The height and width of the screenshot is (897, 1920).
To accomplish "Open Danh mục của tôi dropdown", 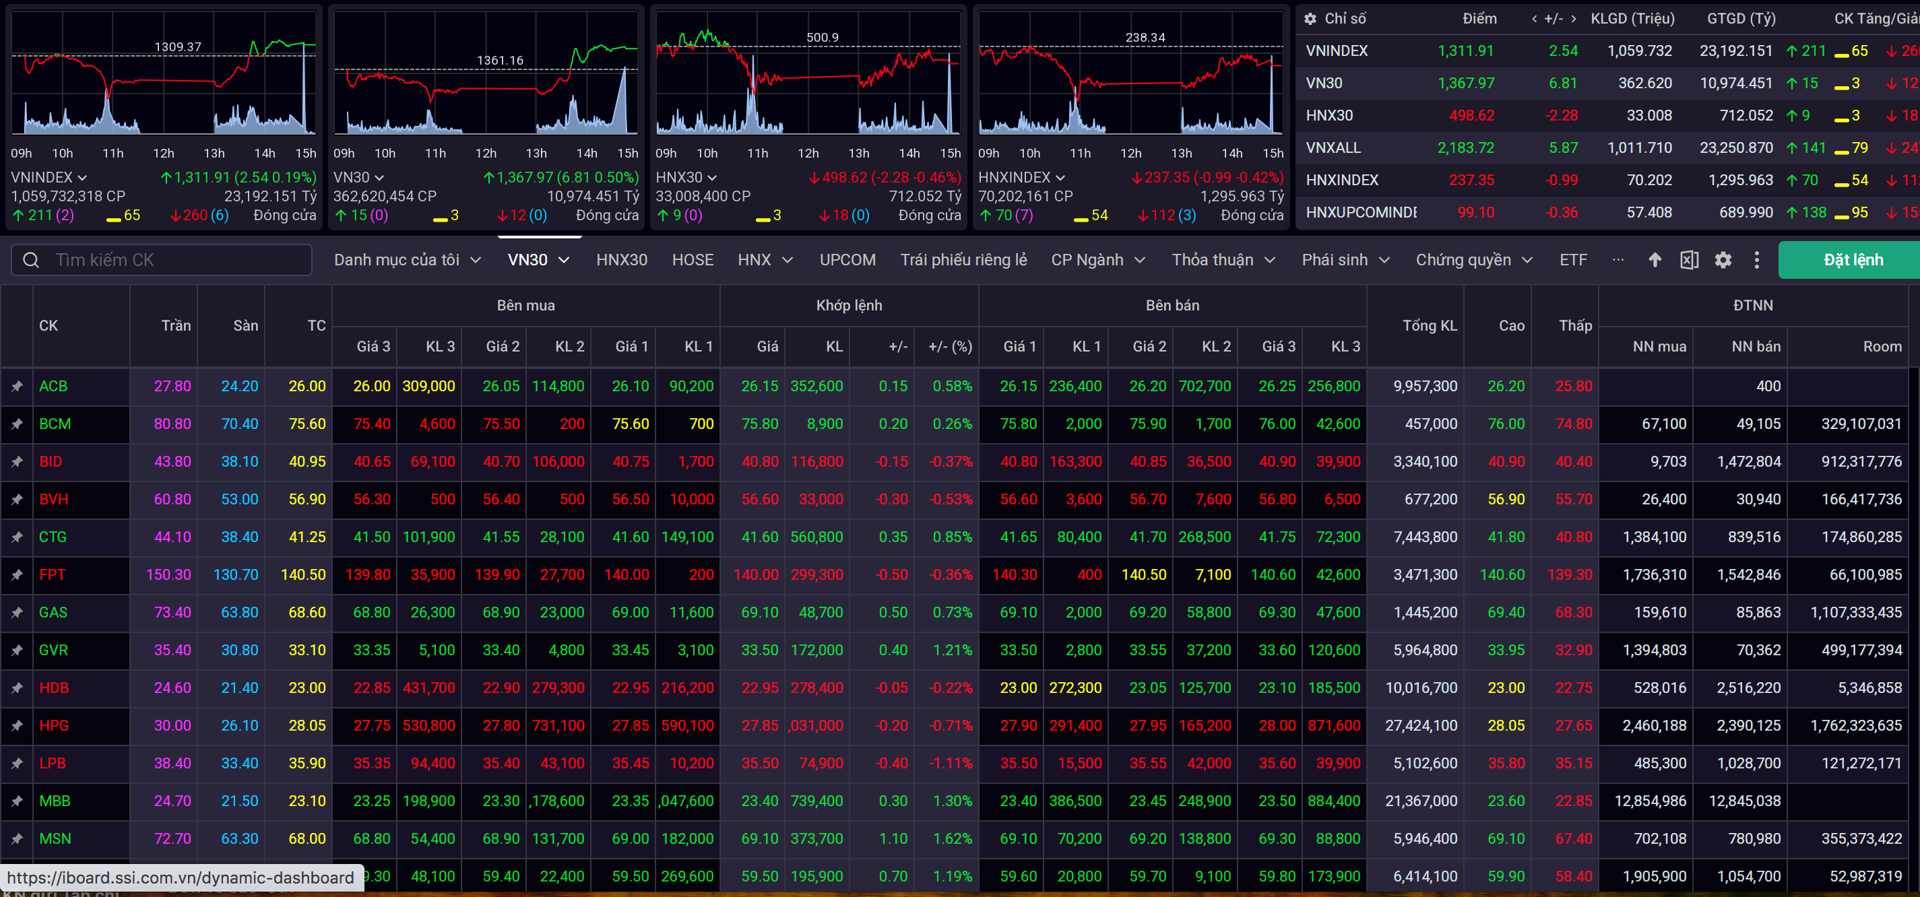I will (x=407, y=260).
